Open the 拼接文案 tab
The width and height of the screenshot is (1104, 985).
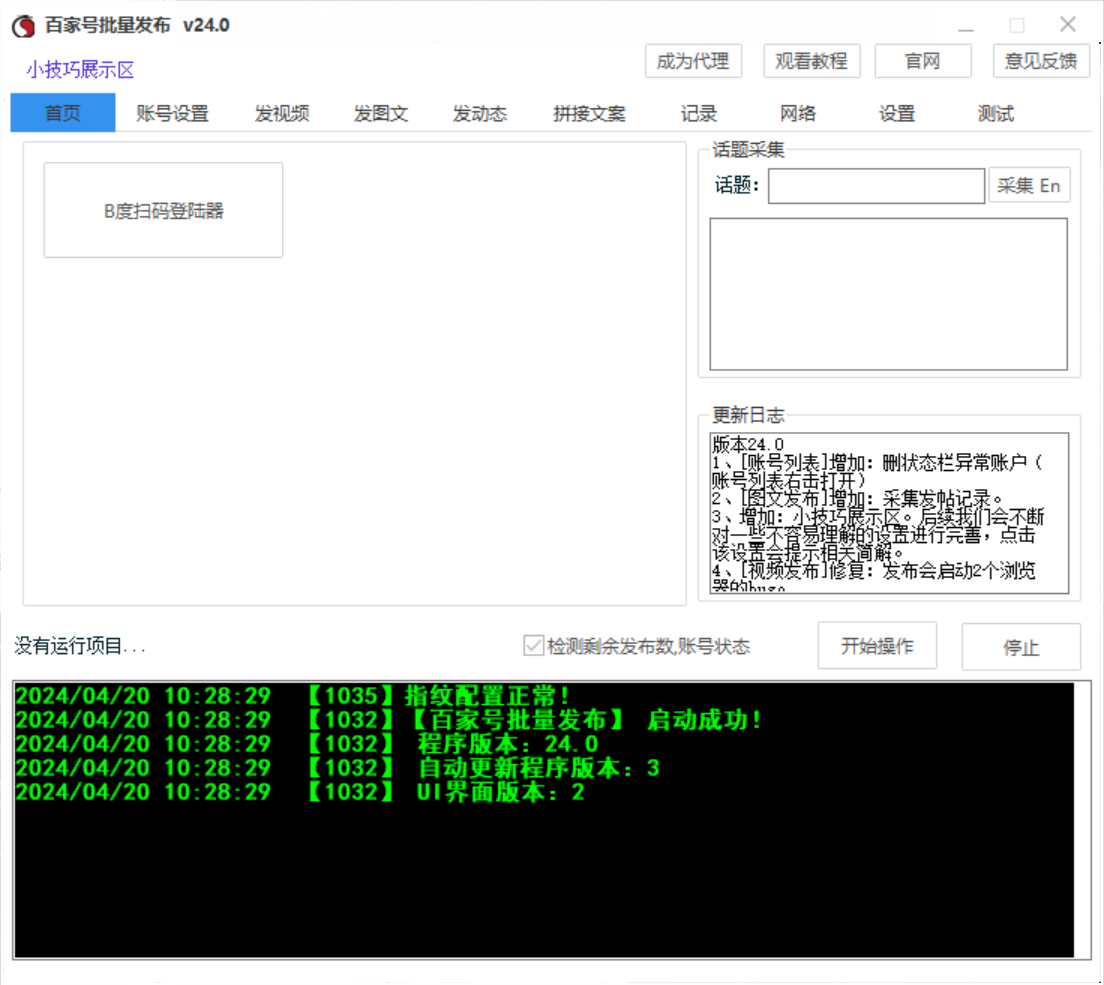coord(589,113)
